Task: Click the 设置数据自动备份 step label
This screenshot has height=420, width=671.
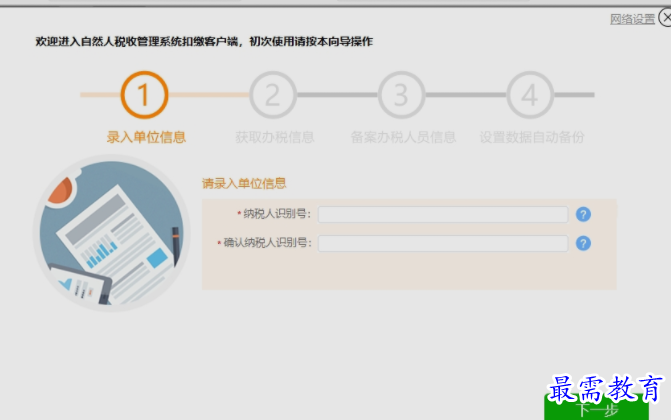Action: [x=531, y=137]
